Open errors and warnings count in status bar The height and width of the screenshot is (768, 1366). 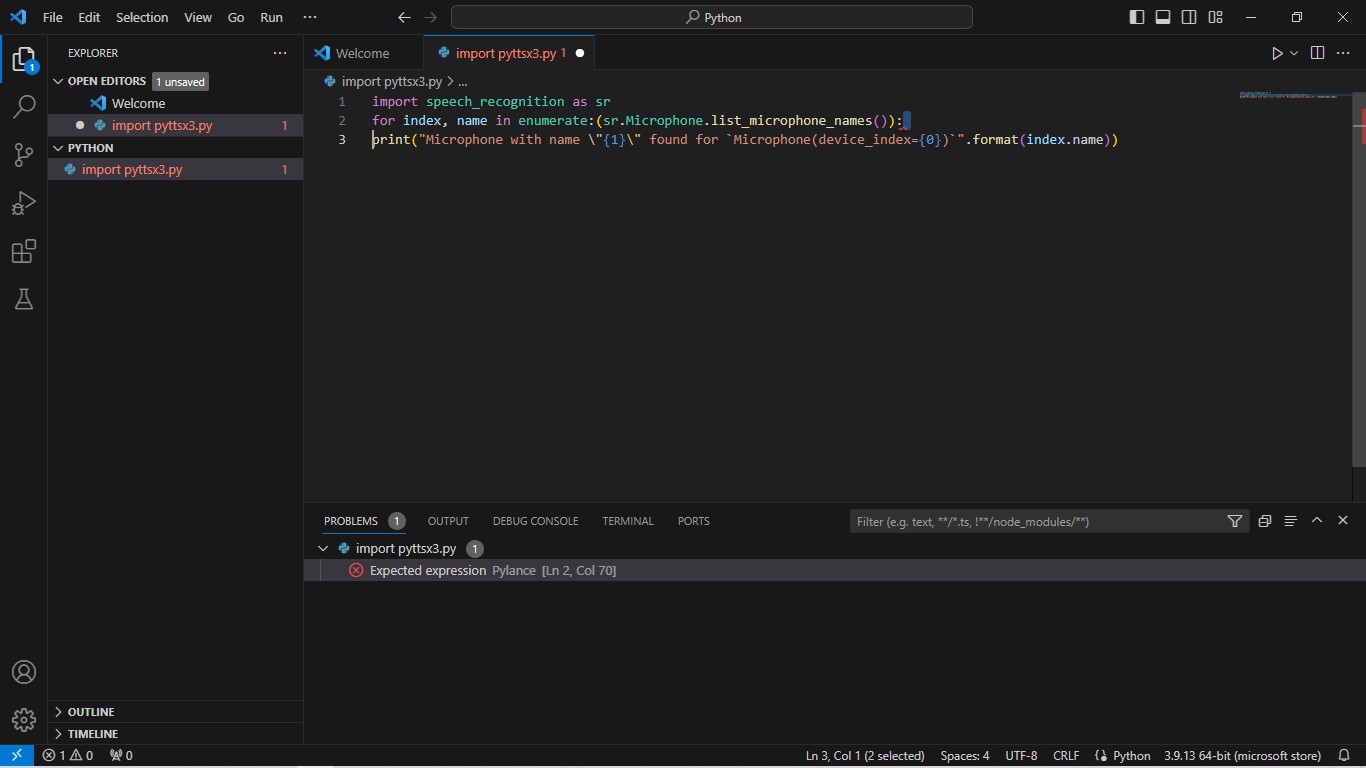point(68,756)
